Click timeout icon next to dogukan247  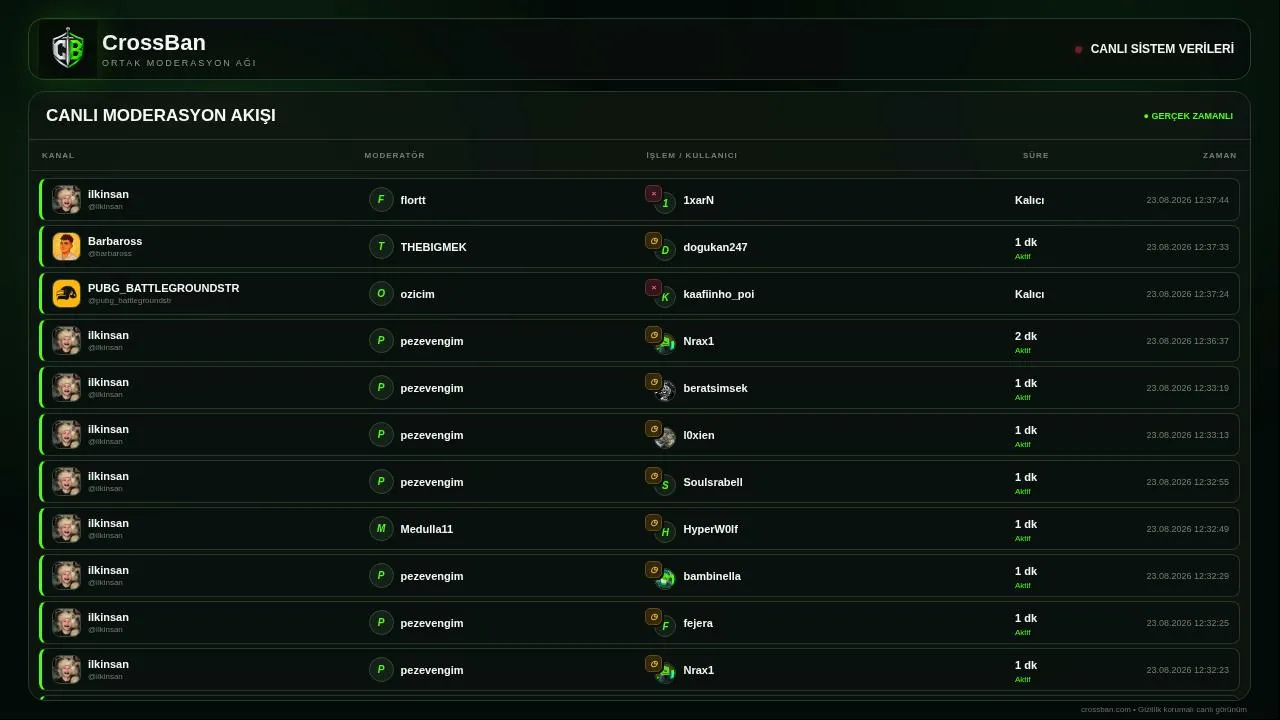click(x=653, y=241)
